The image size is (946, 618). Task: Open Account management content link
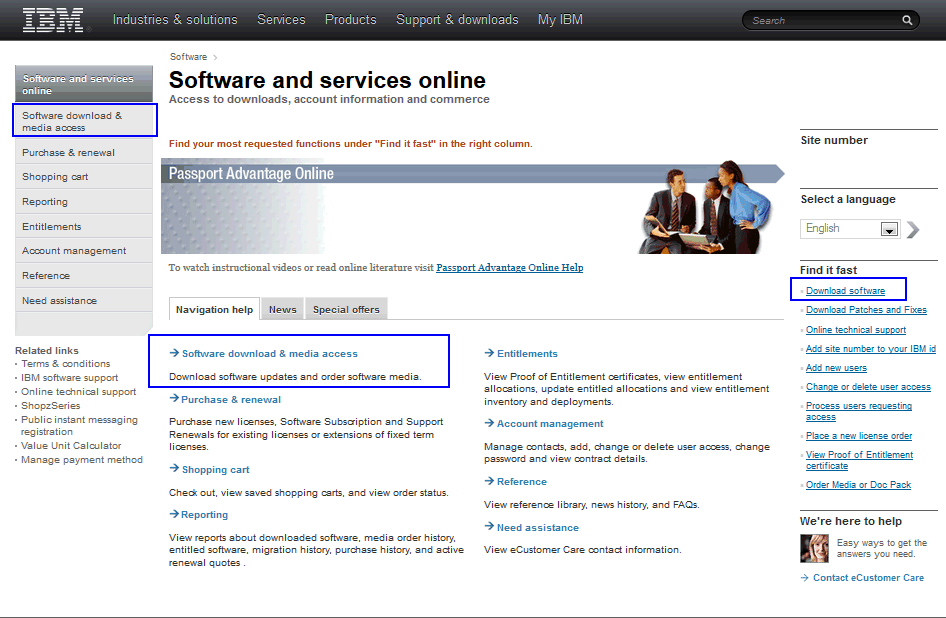(550, 424)
